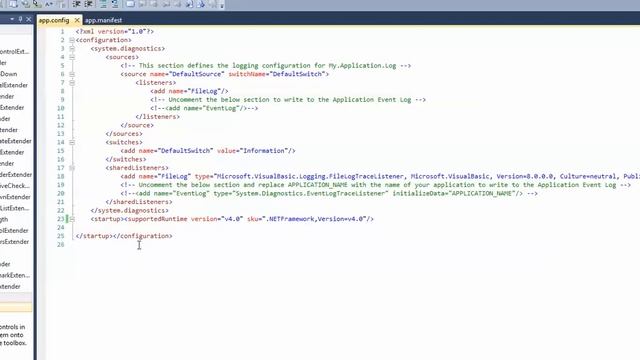Click the Complete Word (A+) toolbar icon
The image size is (640, 360).
49,4
